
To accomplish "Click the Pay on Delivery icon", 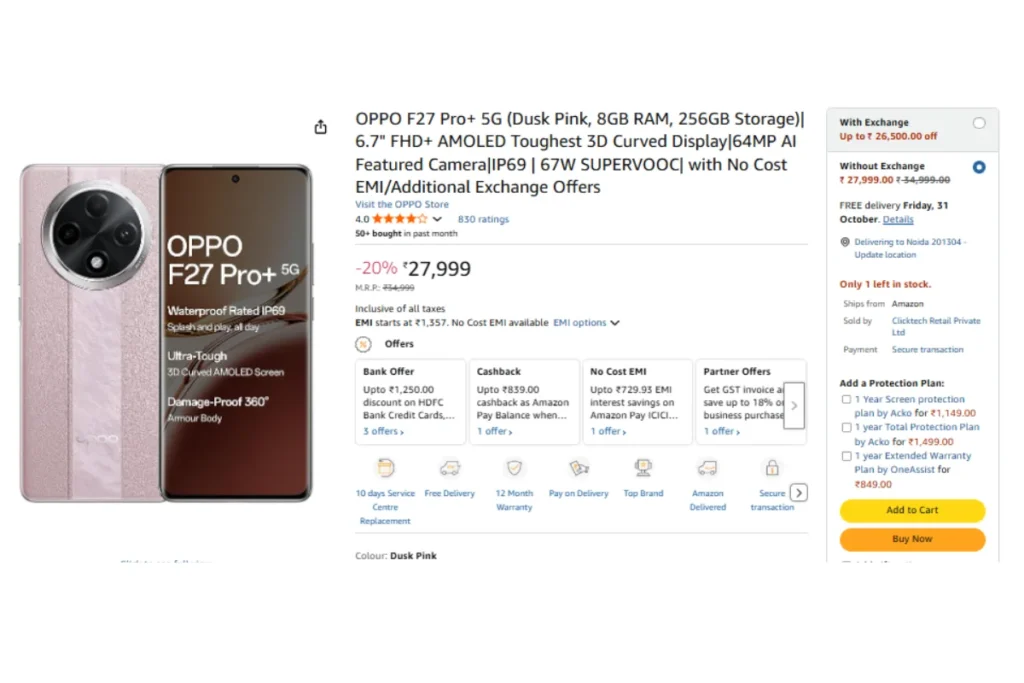I will 578,468.
